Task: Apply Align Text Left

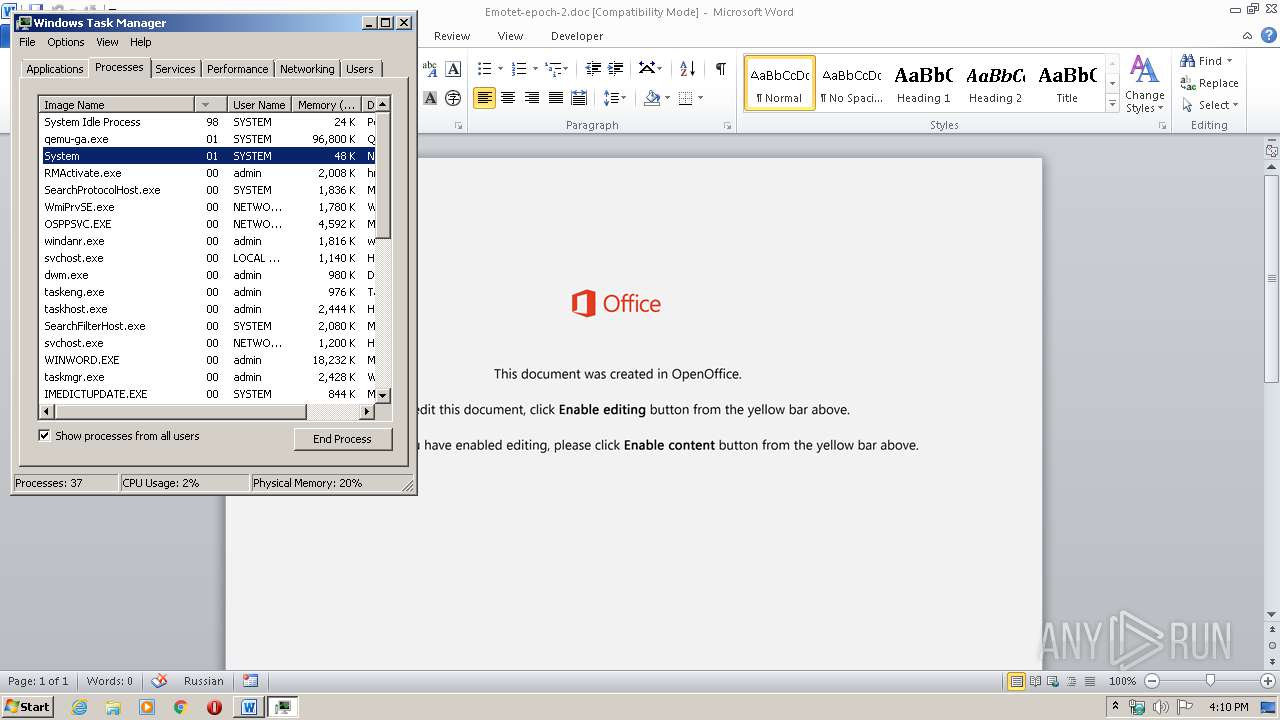Action: click(x=484, y=97)
